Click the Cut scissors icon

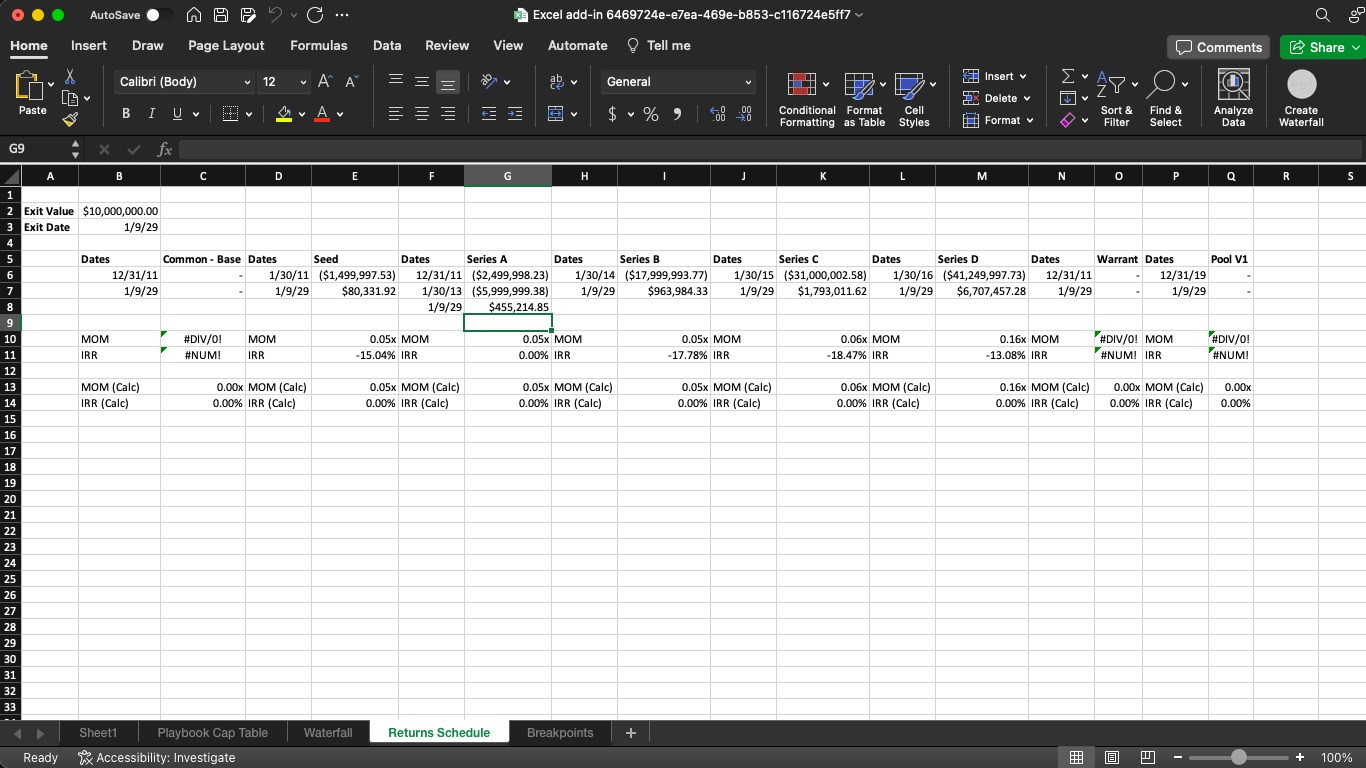click(70, 77)
